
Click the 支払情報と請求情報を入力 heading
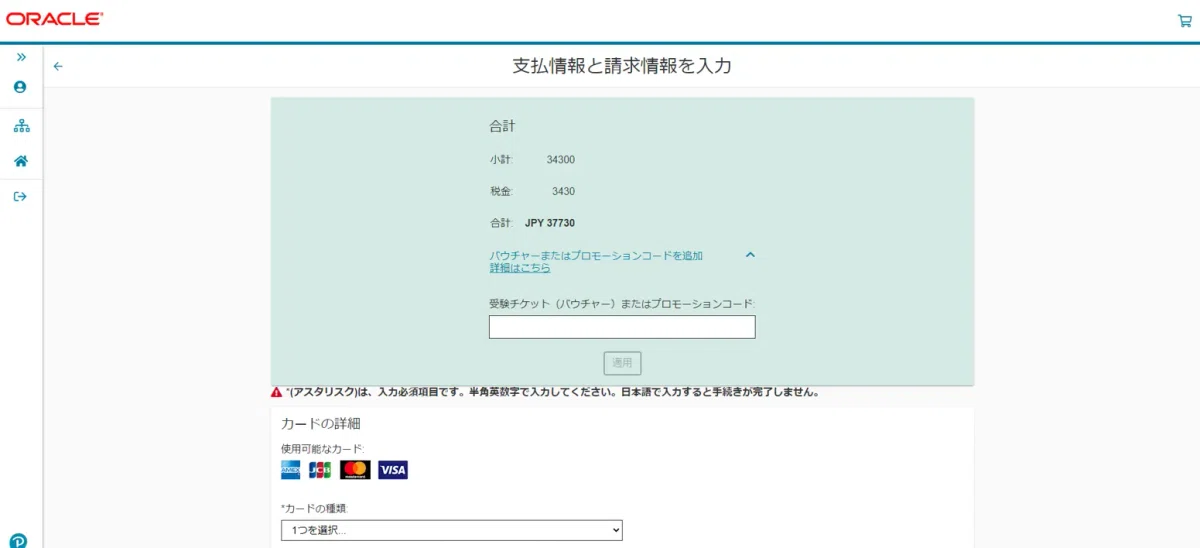[622, 67]
